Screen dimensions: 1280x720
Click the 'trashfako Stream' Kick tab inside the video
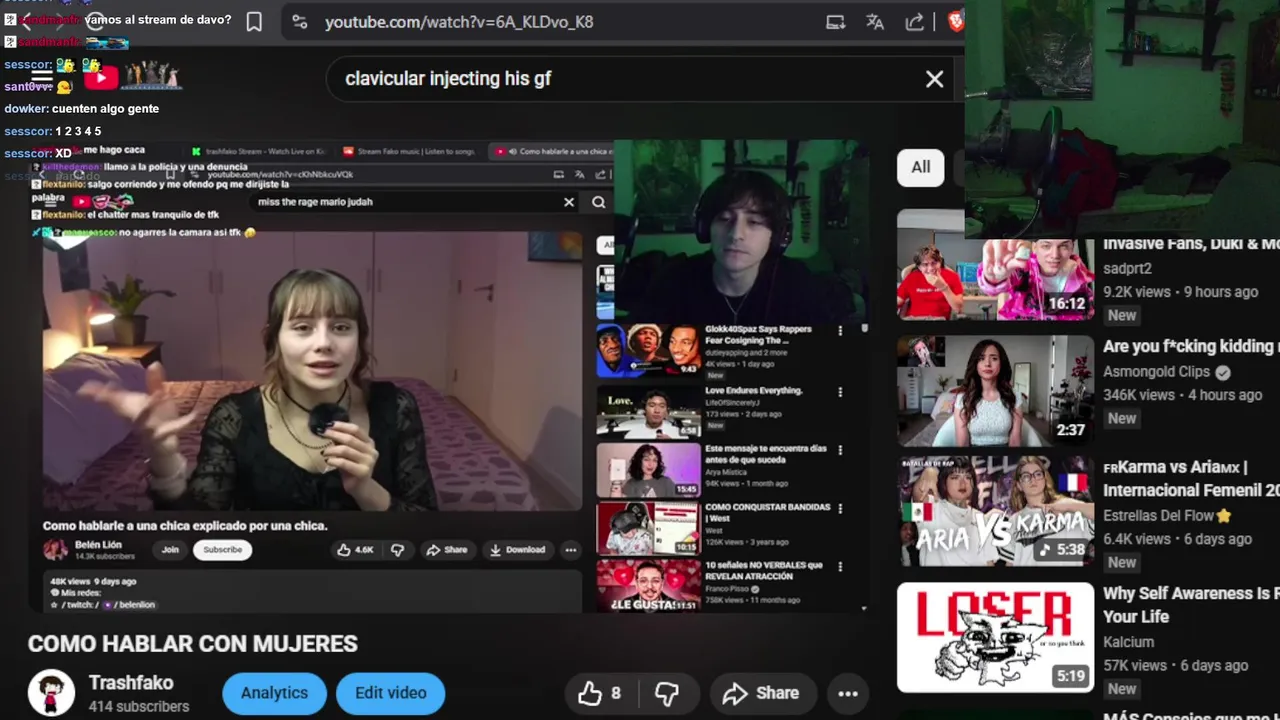[x=258, y=151]
